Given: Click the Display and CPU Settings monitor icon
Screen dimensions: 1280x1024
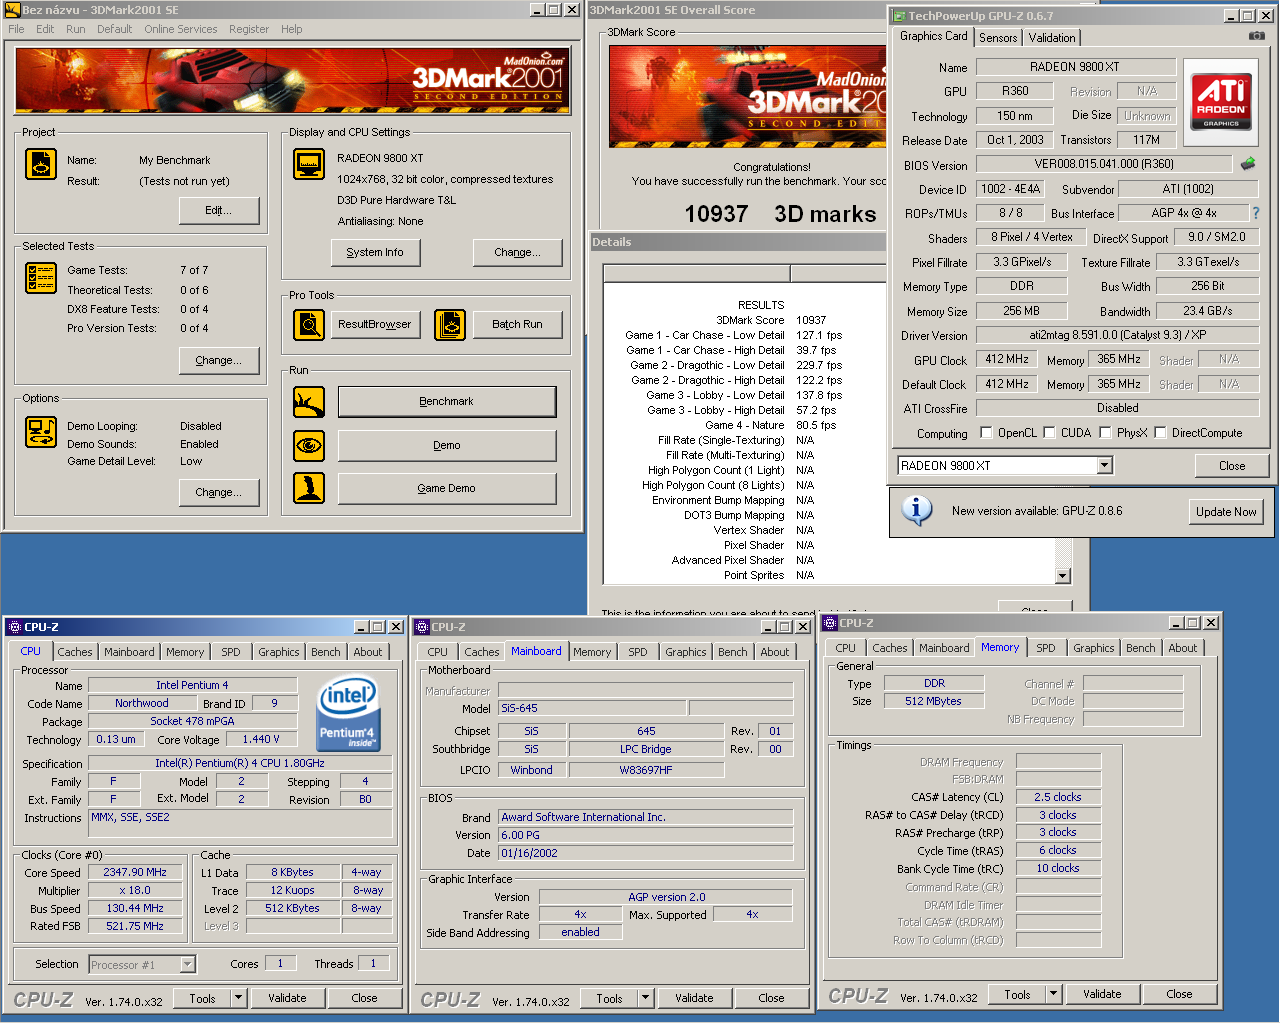Looking at the screenshot, I should [309, 164].
